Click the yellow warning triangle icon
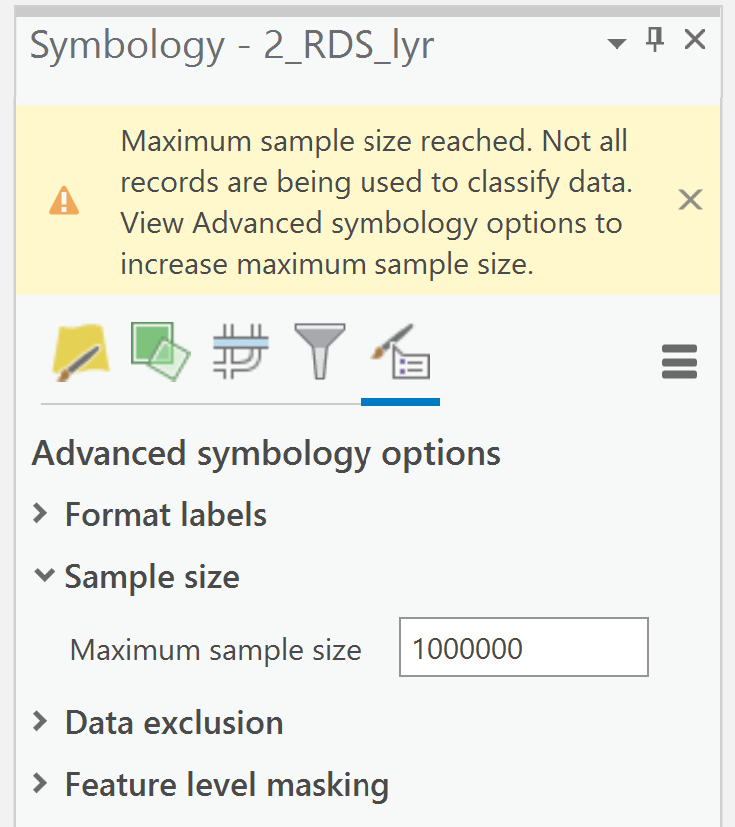The height and width of the screenshot is (827, 735). [66, 200]
